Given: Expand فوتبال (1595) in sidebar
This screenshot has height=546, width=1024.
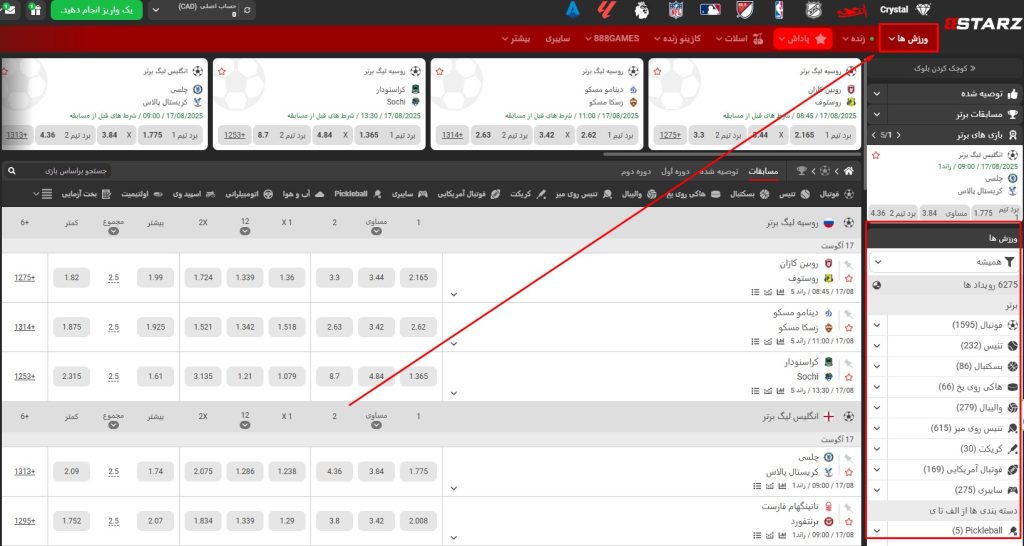Looking at the screenshot, I should coord(877,325).
